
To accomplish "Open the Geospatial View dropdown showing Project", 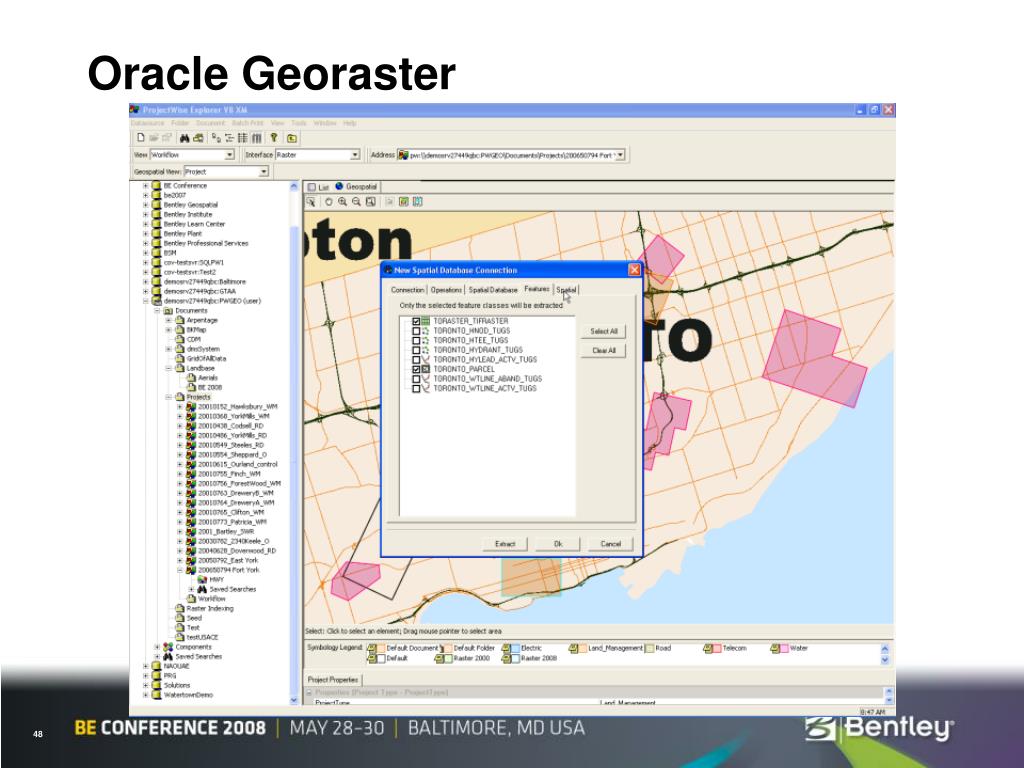I will tap(264, 172).
